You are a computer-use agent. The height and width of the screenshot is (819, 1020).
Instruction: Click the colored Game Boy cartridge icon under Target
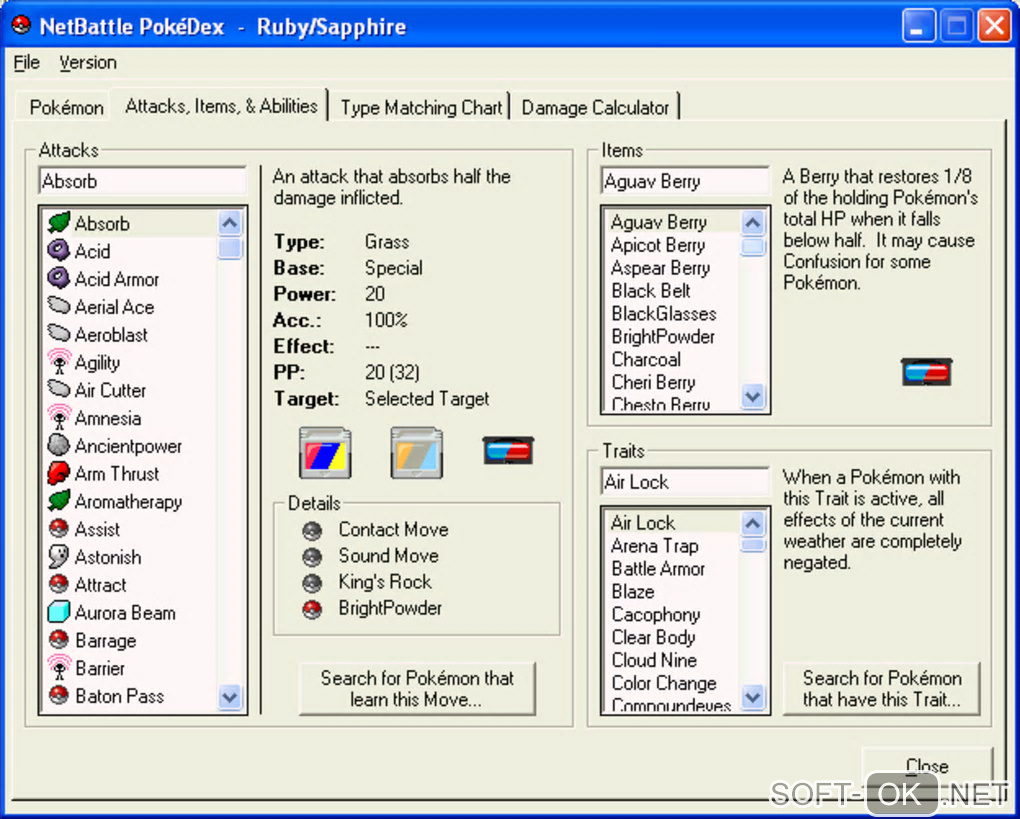coord(325,453)
